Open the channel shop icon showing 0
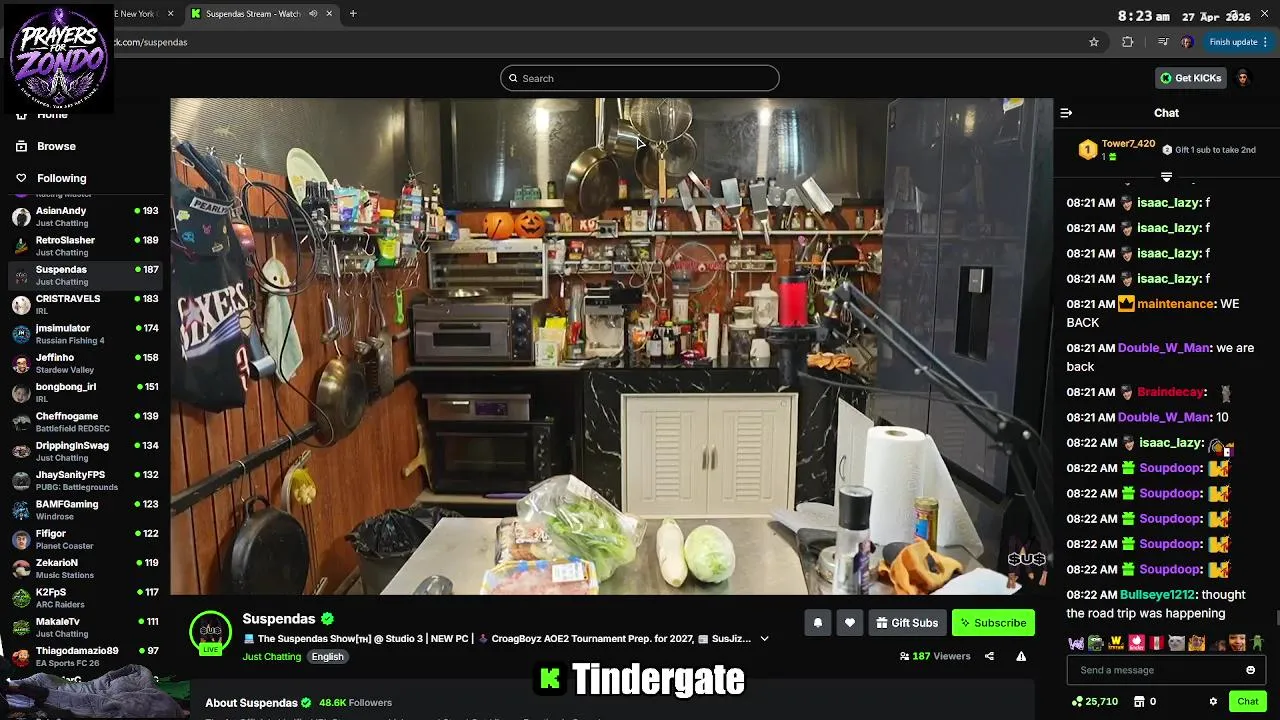 (1146, 701)
